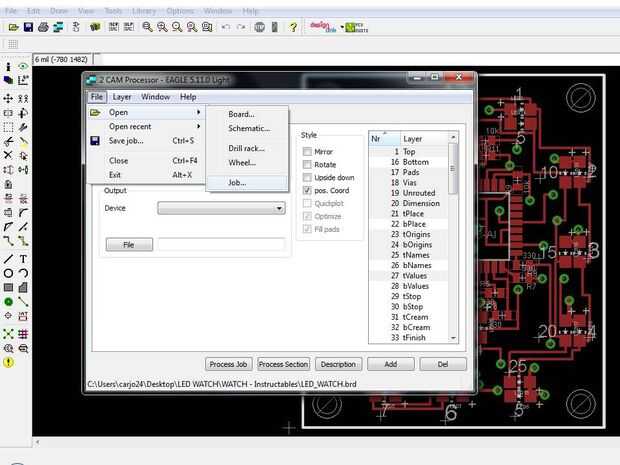The width and height of the screenshot is (620, 465).
Task: Enable the Mirror checkbox
Action: click(308, 151)
